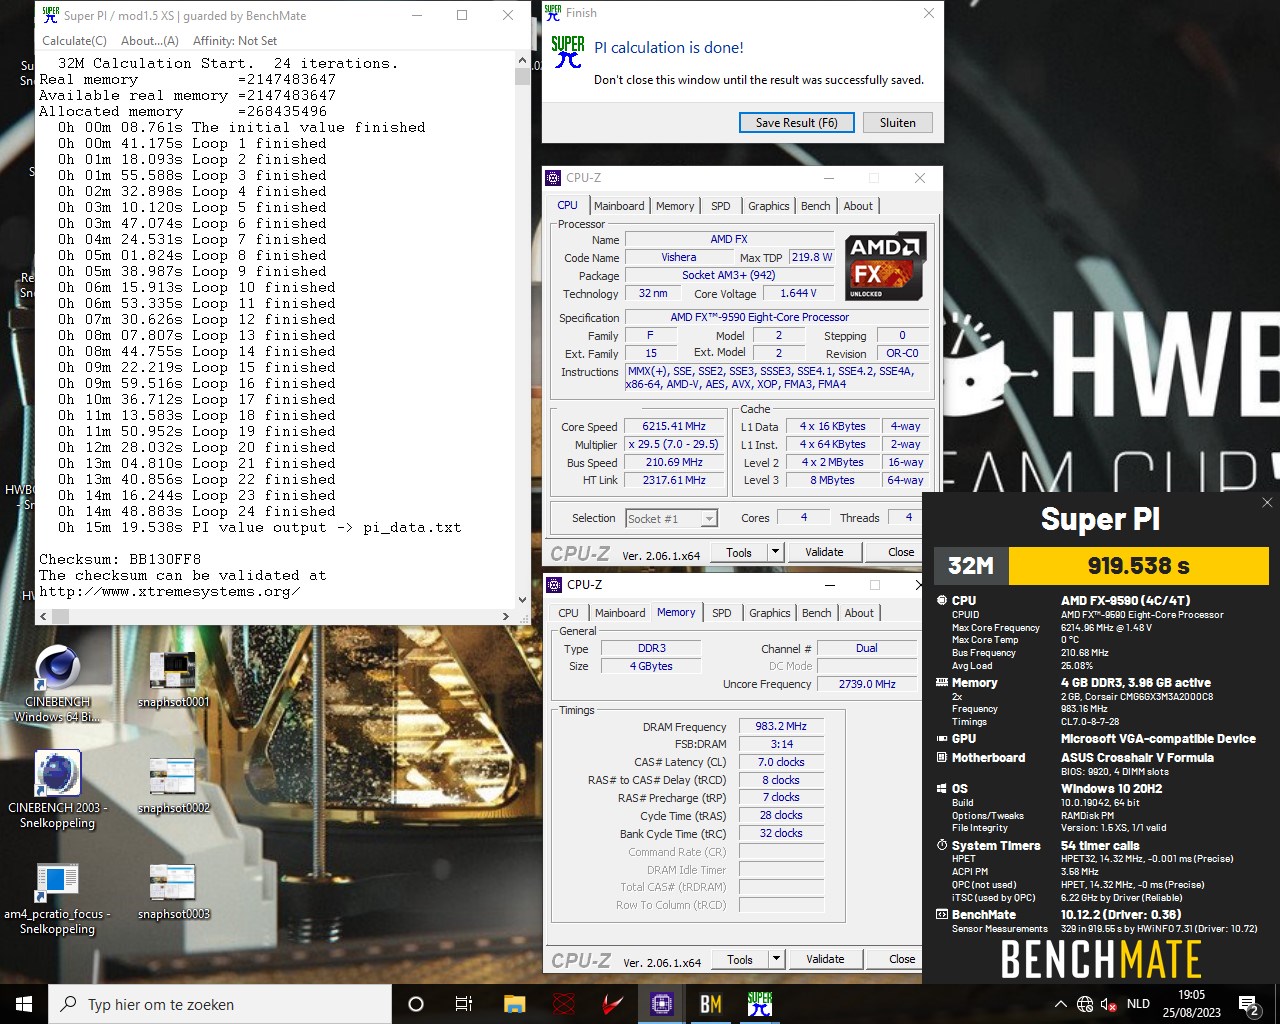Click the search box on taskbar
Viewport: 1280px width, 1024px height.
click(x=220, y=1004)
